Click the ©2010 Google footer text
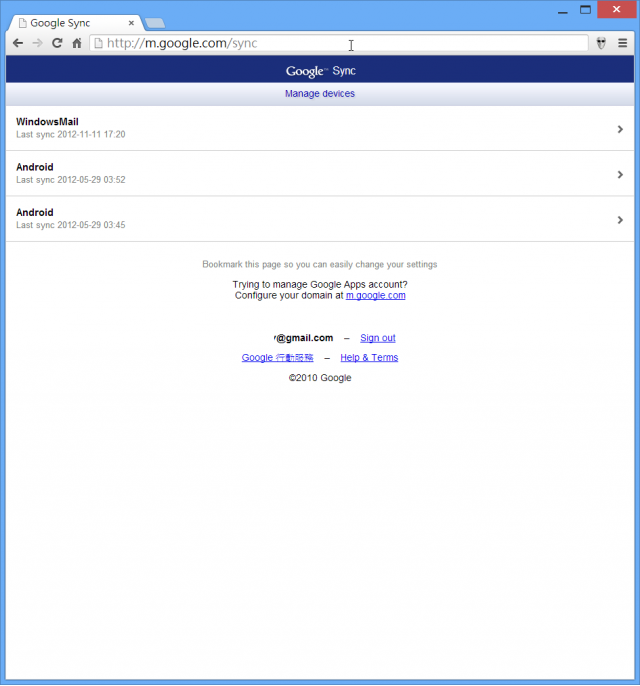Image resolution: width=640 pixels, height=686 pixels. tap(320, 378)
